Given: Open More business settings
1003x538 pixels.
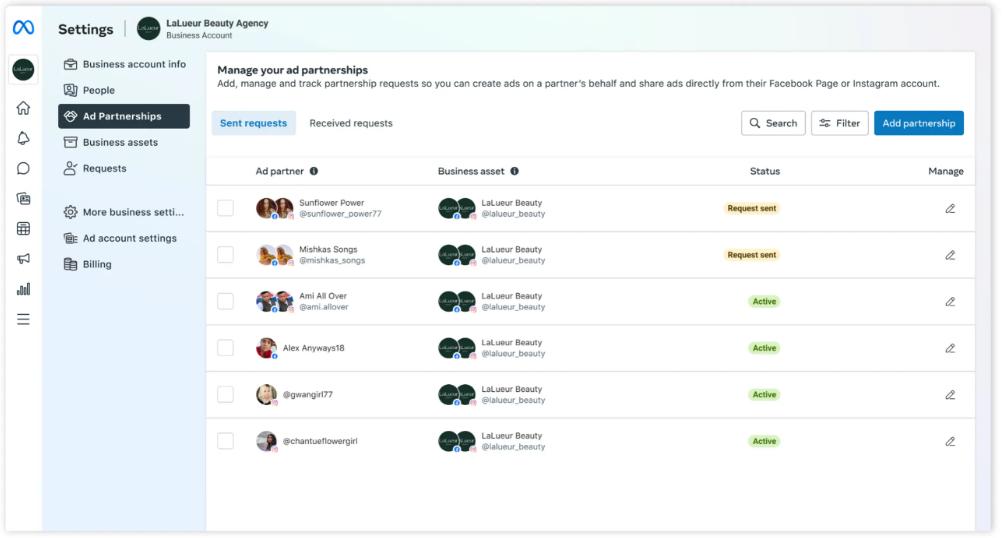Looking at the screenshot, I should coord(124,212).
